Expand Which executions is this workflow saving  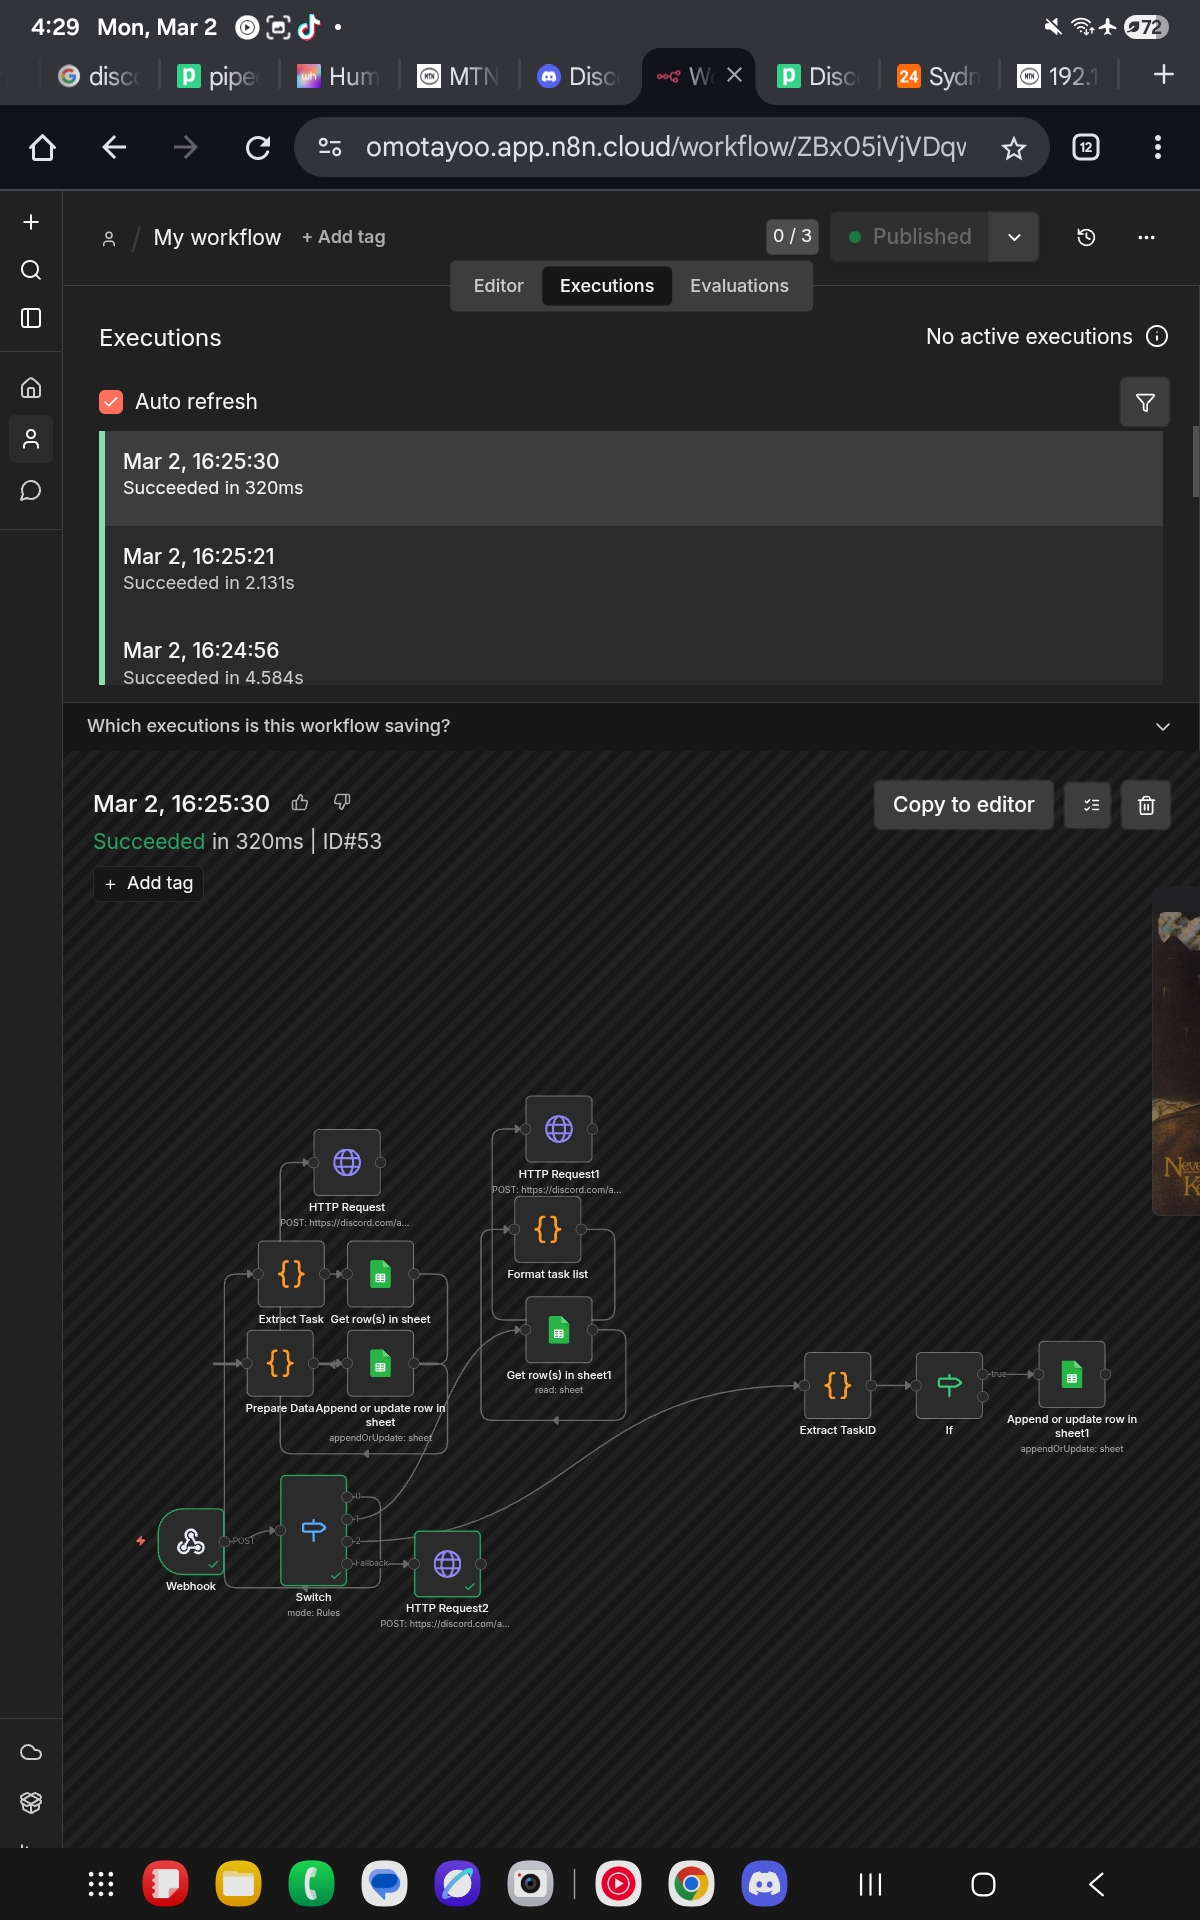(631, 726)
